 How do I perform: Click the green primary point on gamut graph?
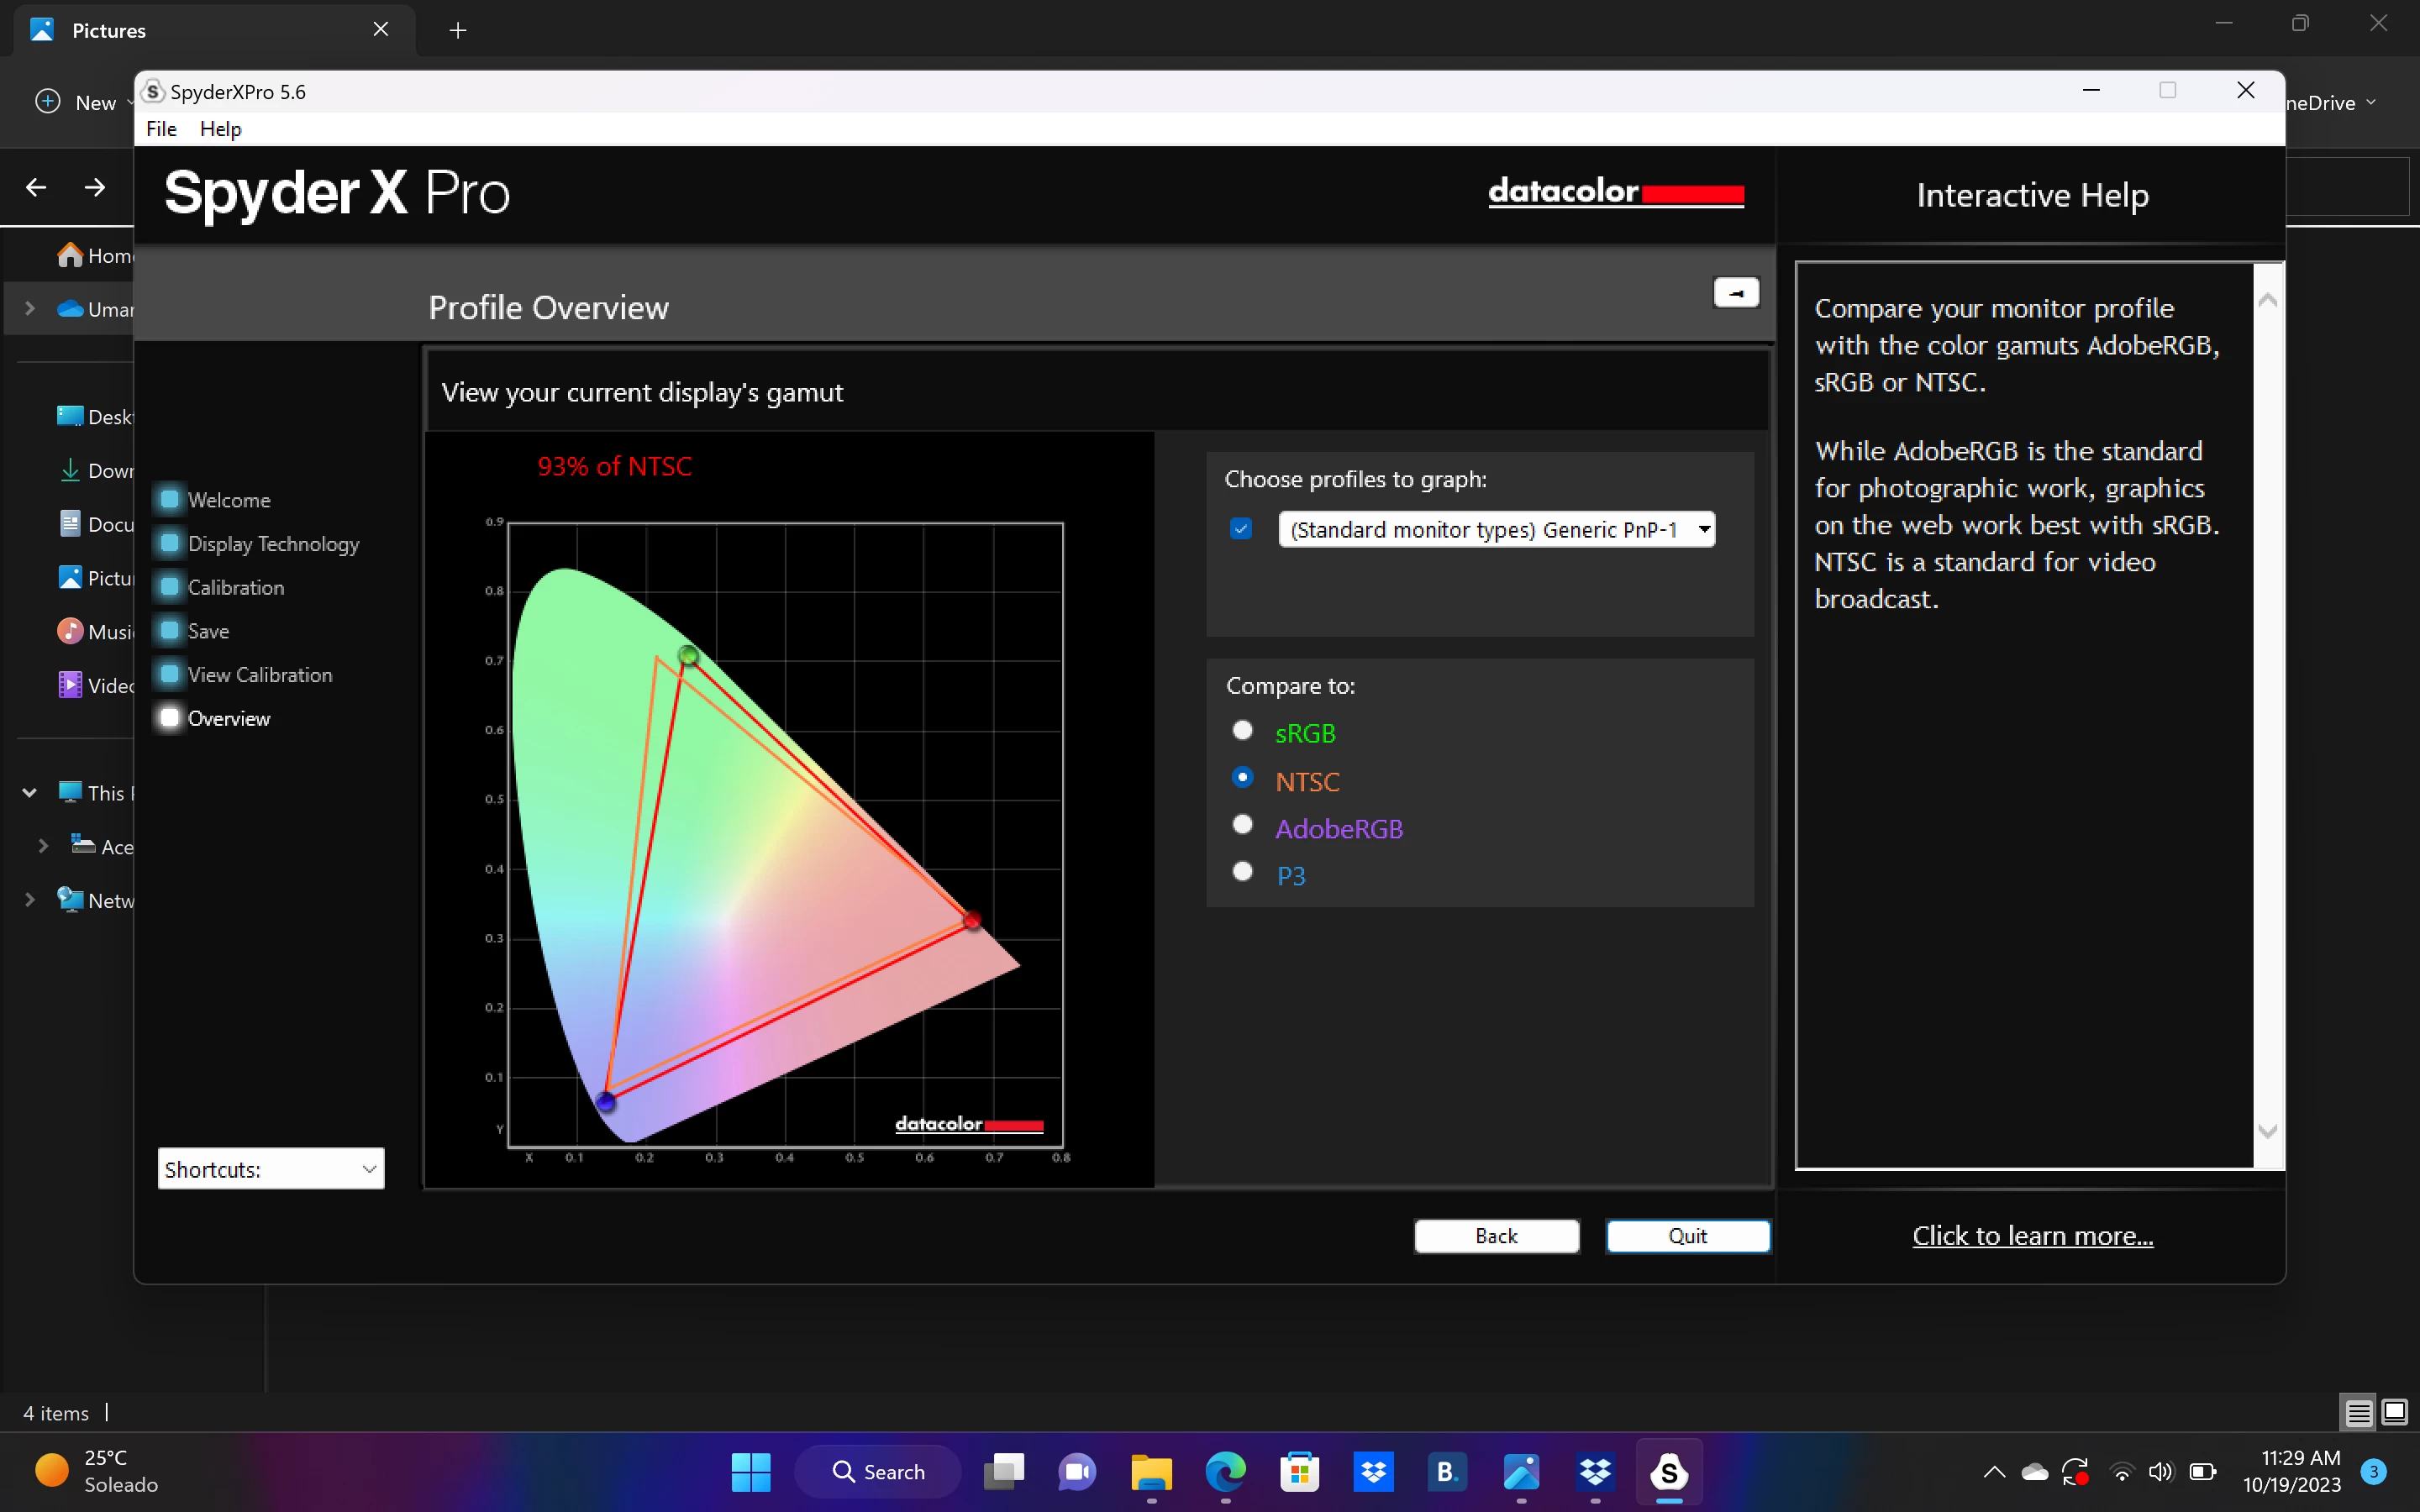coord(689,656)
